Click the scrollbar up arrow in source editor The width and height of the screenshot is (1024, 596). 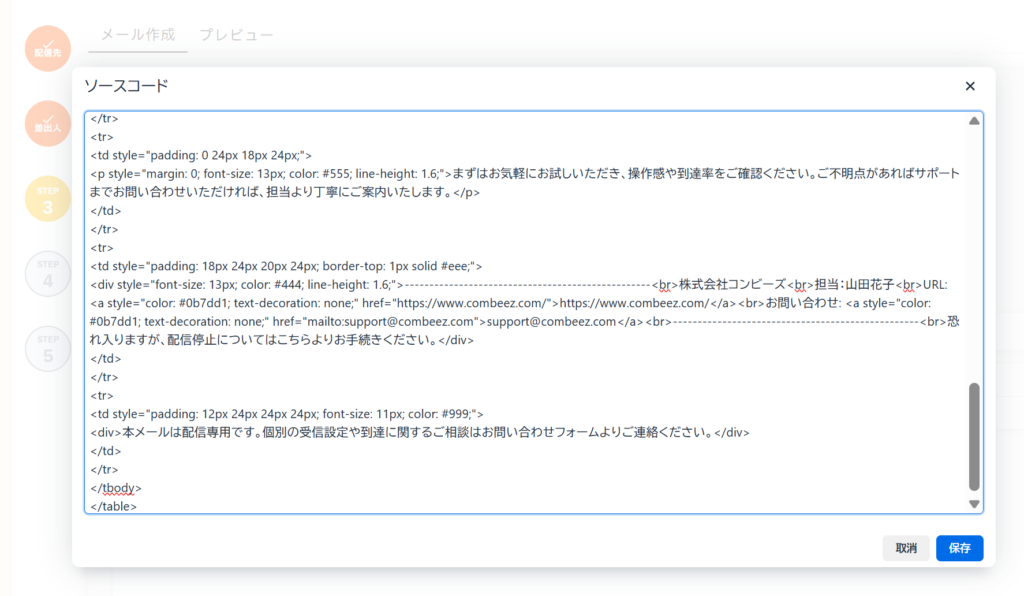[x=974, y=121]
